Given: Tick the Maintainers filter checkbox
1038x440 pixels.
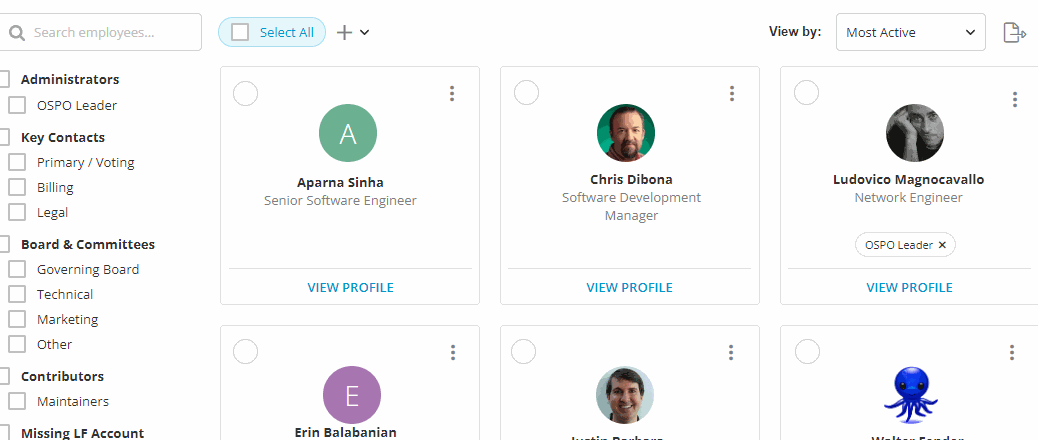Looking at the screenshot, I should (17, 401).
